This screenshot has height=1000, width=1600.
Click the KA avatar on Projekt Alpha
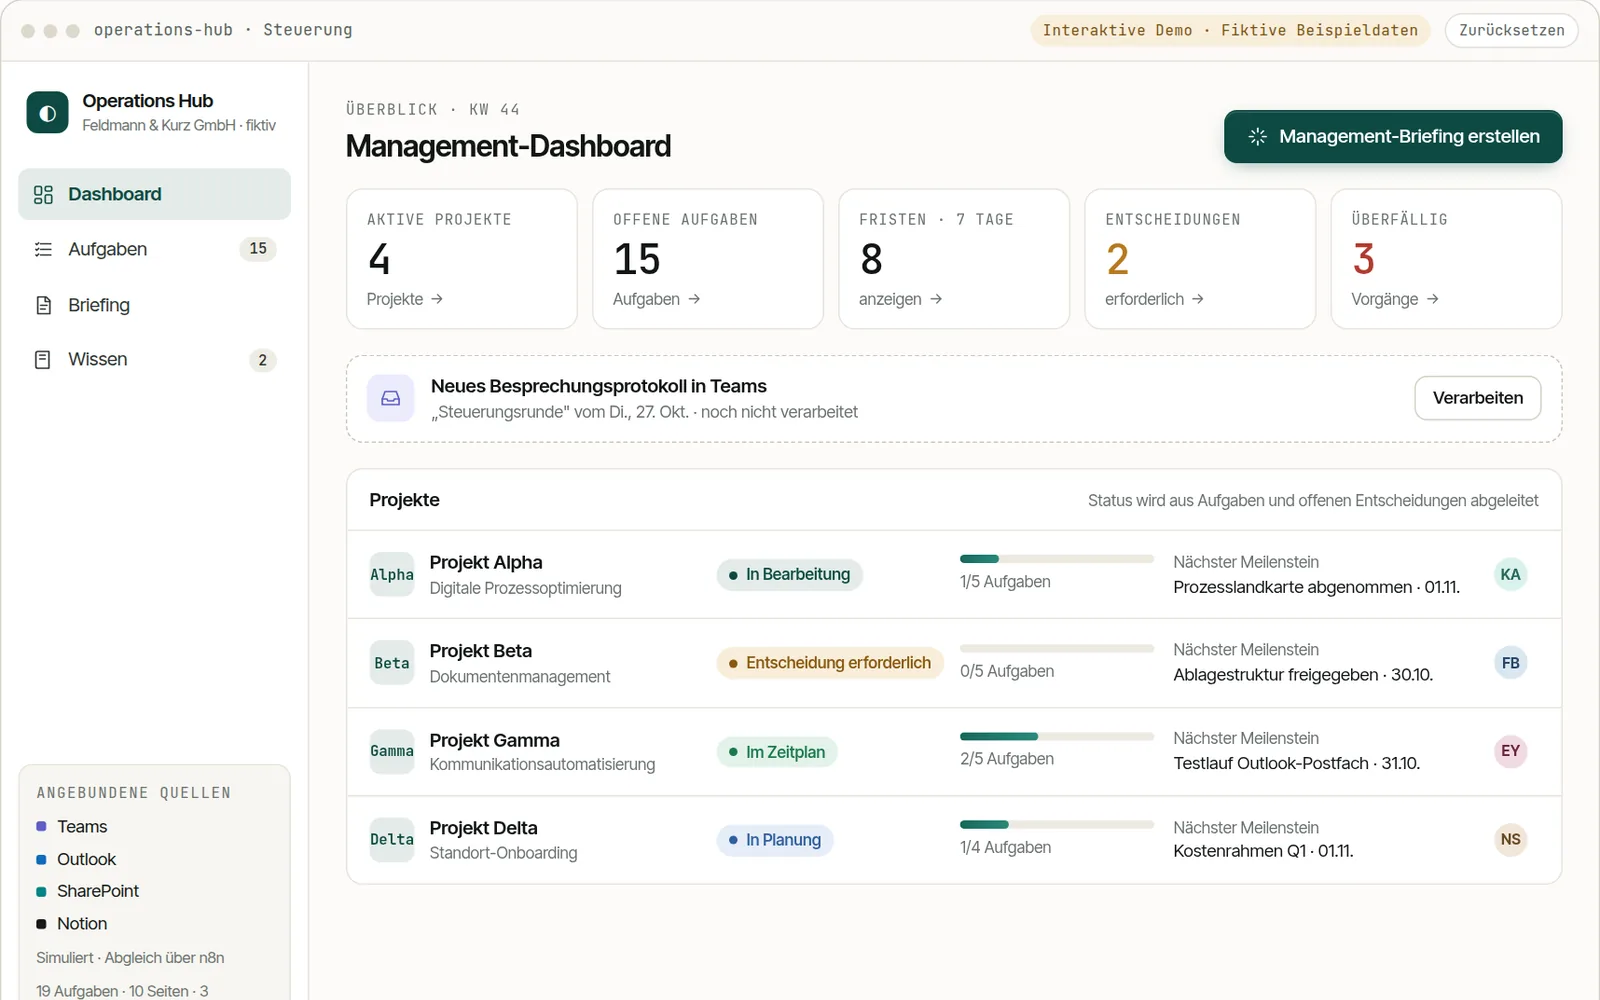tap(1510, 574)
